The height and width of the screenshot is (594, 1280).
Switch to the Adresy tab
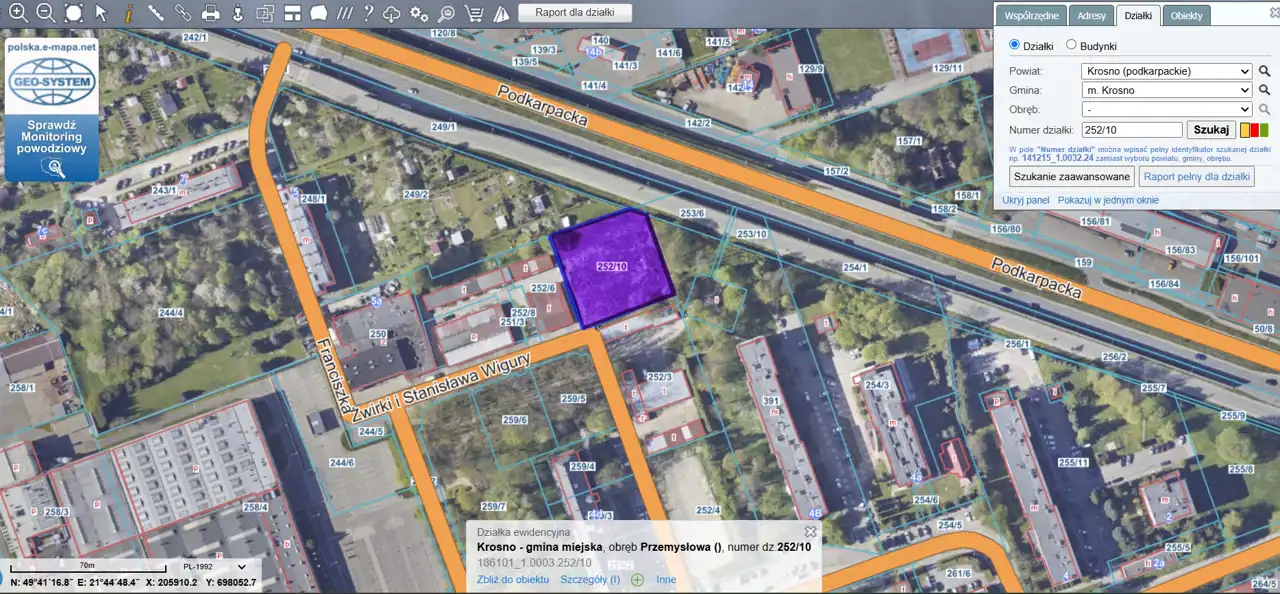pos(1091,16)
